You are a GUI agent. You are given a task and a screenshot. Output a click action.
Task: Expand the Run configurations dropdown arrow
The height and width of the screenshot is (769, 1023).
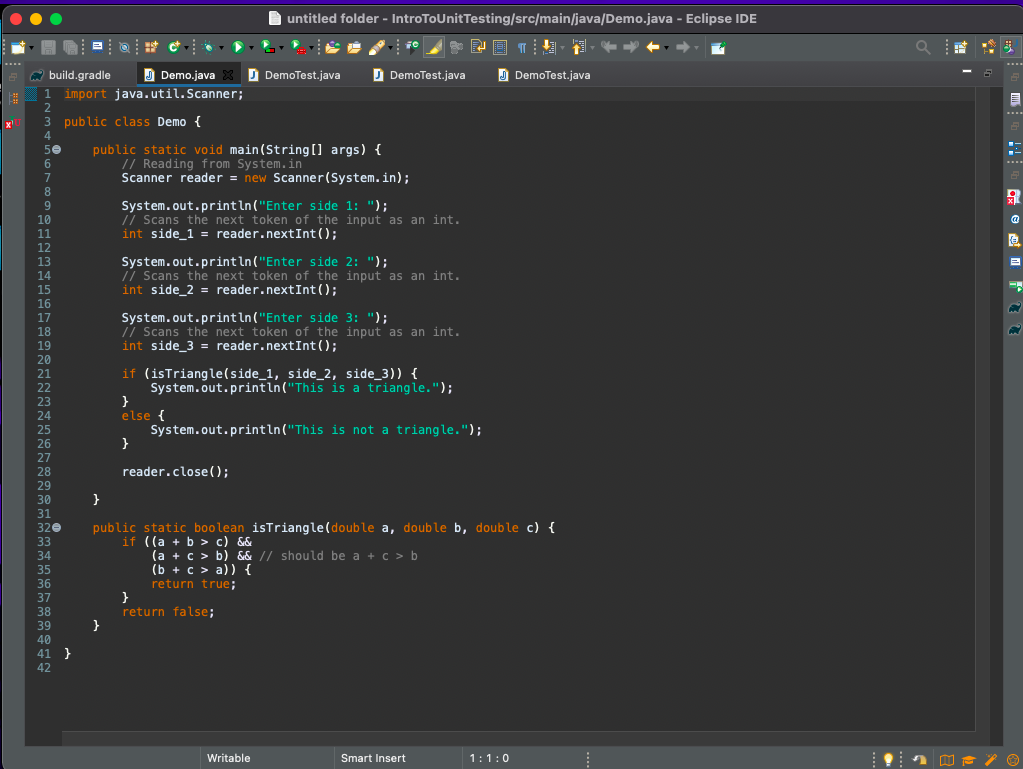coord(251,48)
